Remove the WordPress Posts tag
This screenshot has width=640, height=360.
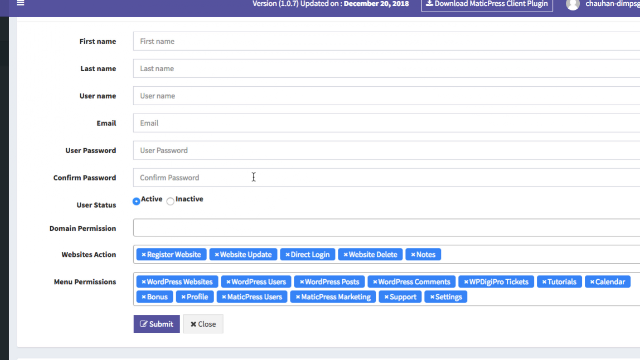(x=302, y=282)
